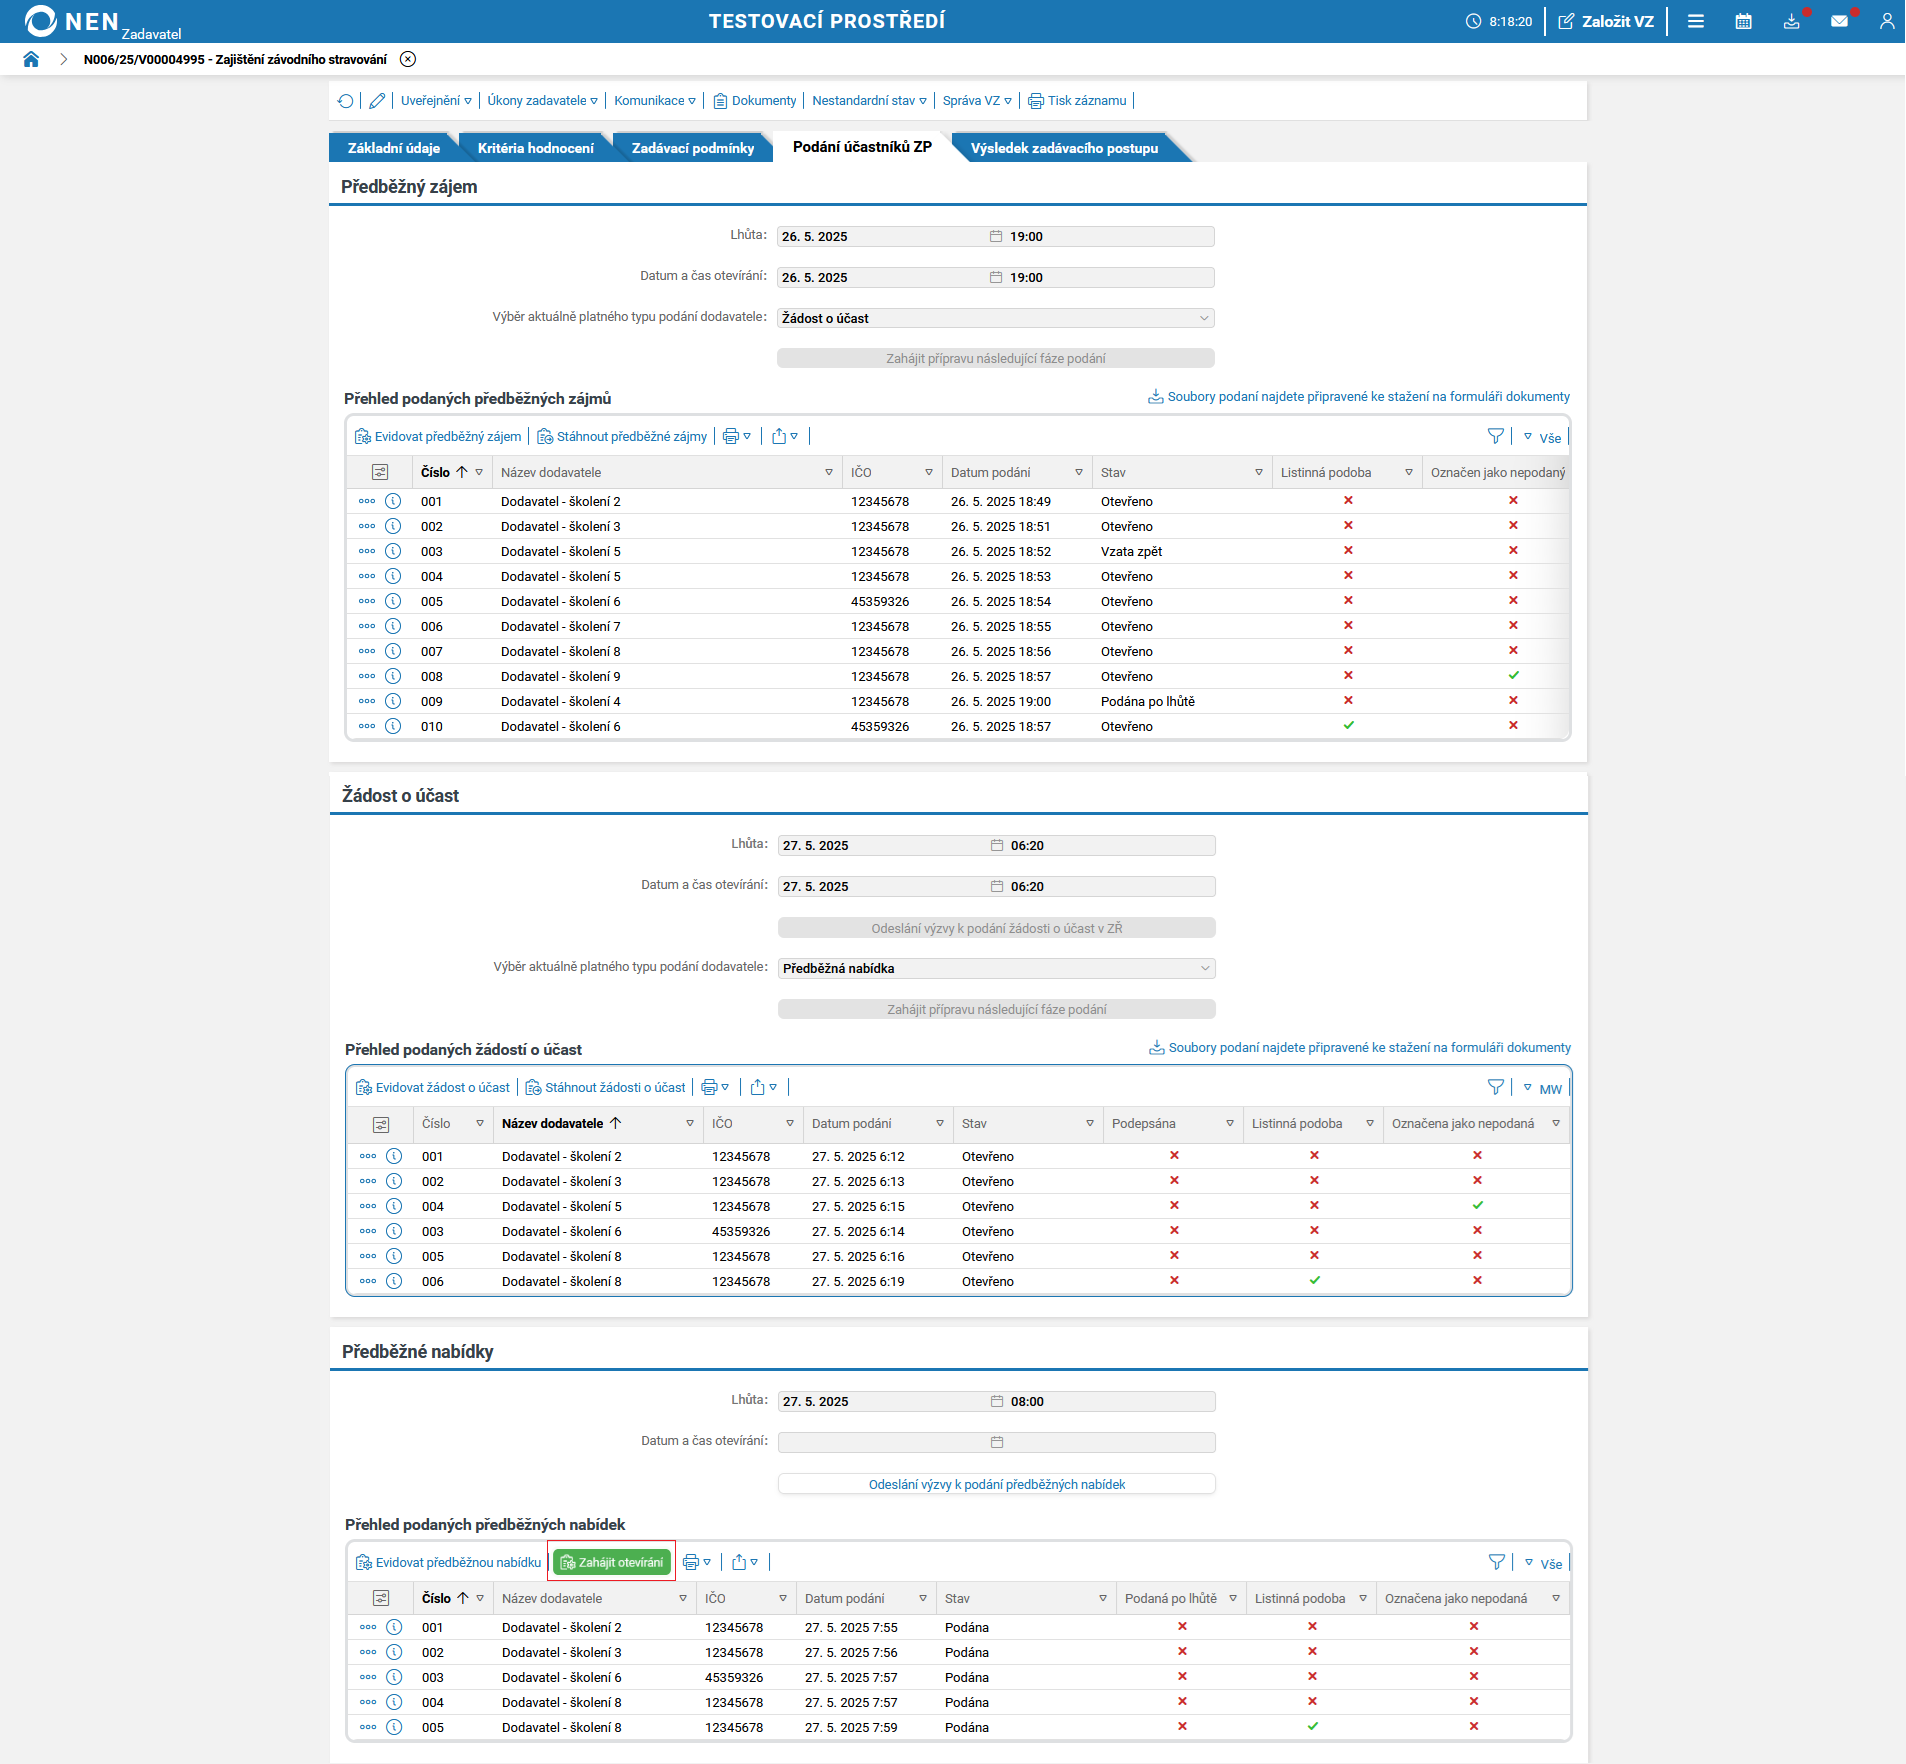Image resolution: width=1906 pixels, height=1764 pixels.
Task: Open Výsledek zadávacího postupu tab
Action: (1064, 148)
